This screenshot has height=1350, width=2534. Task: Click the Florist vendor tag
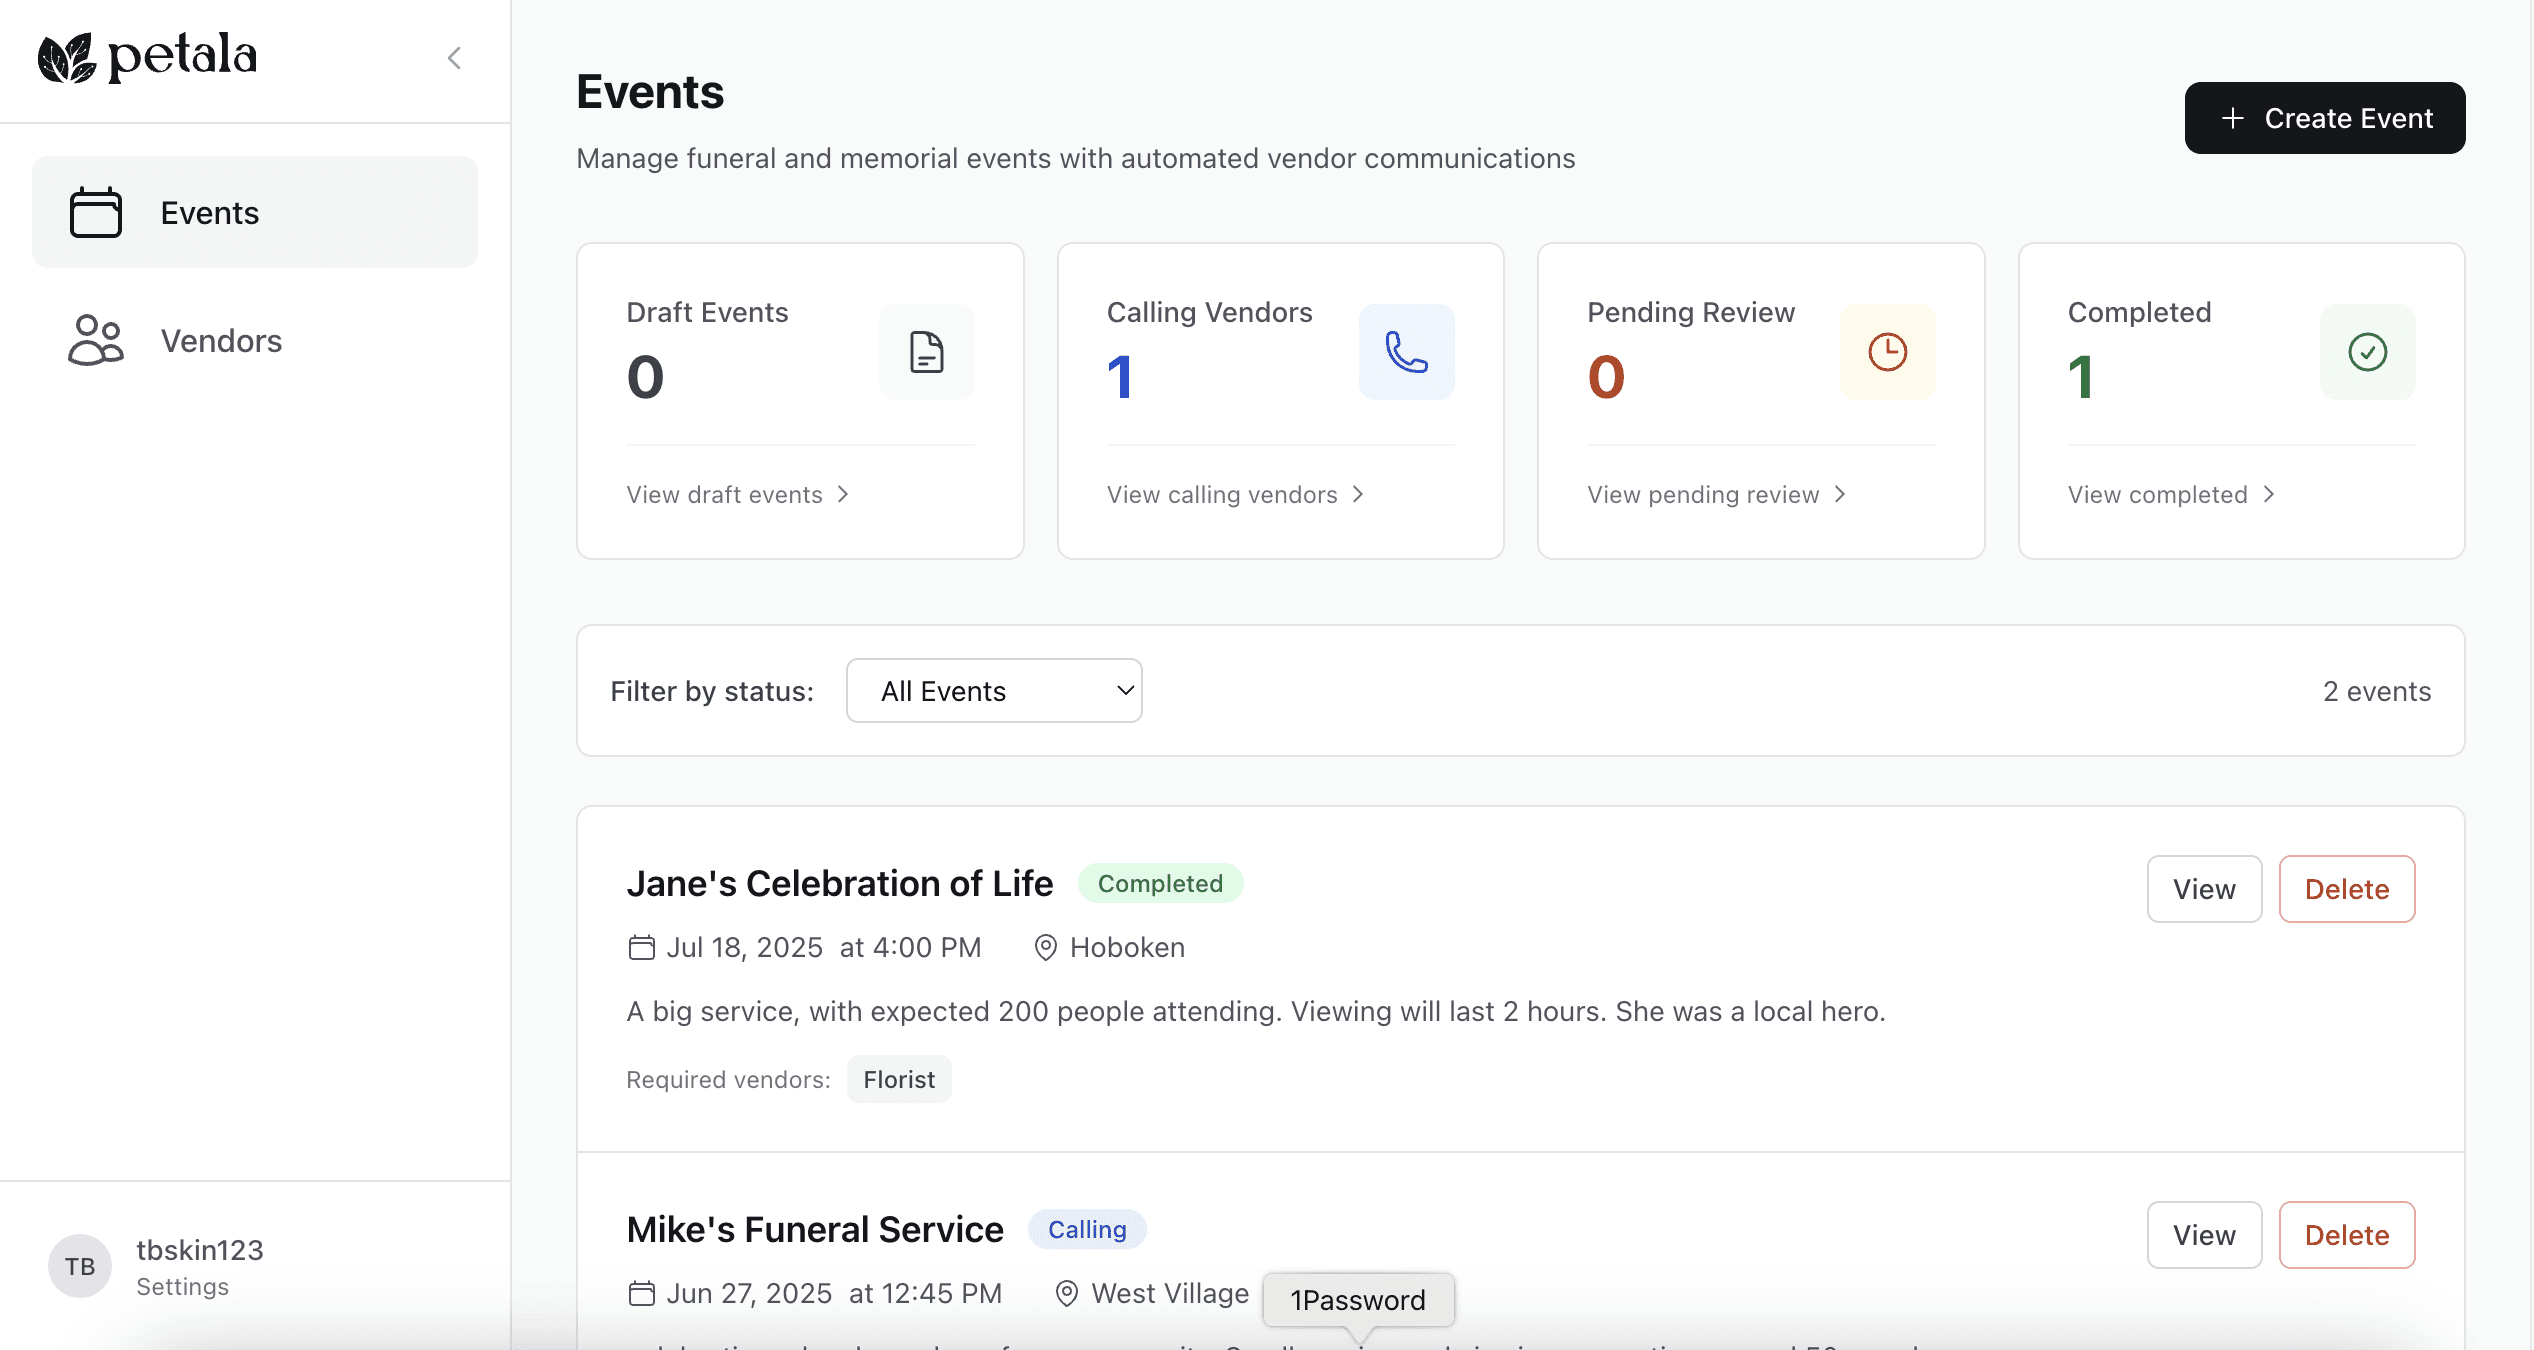899,1079
